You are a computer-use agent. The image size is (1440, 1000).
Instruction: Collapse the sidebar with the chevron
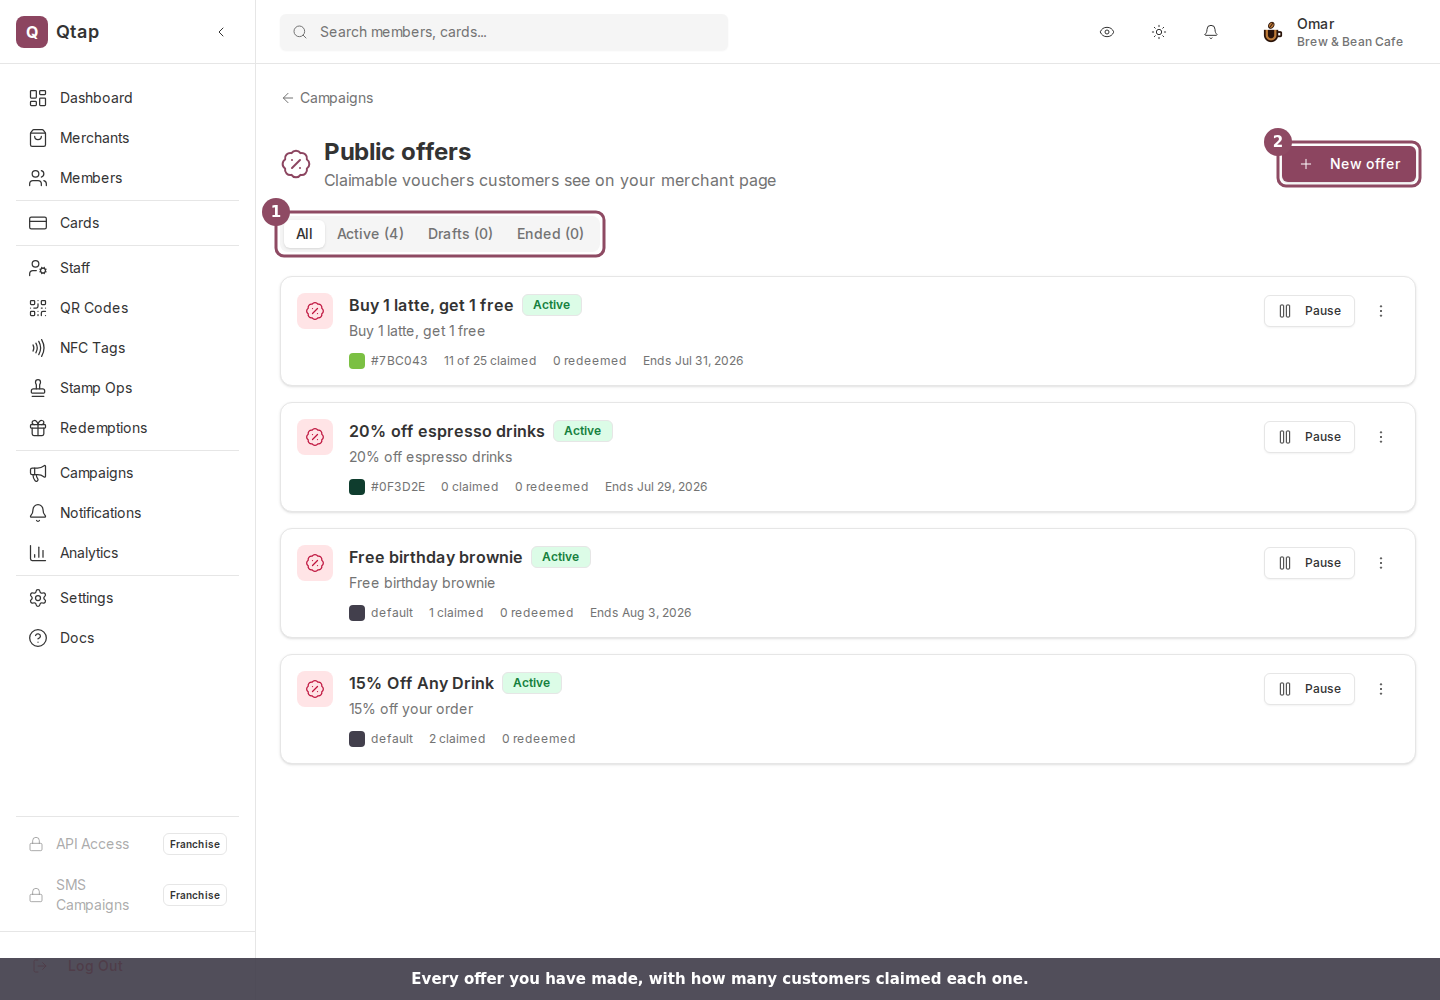click(x=221, y=32)
